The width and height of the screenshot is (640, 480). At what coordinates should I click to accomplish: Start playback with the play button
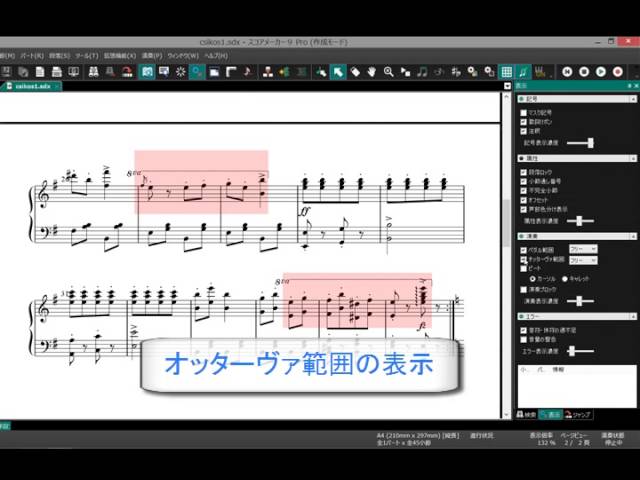click(601, 72)
